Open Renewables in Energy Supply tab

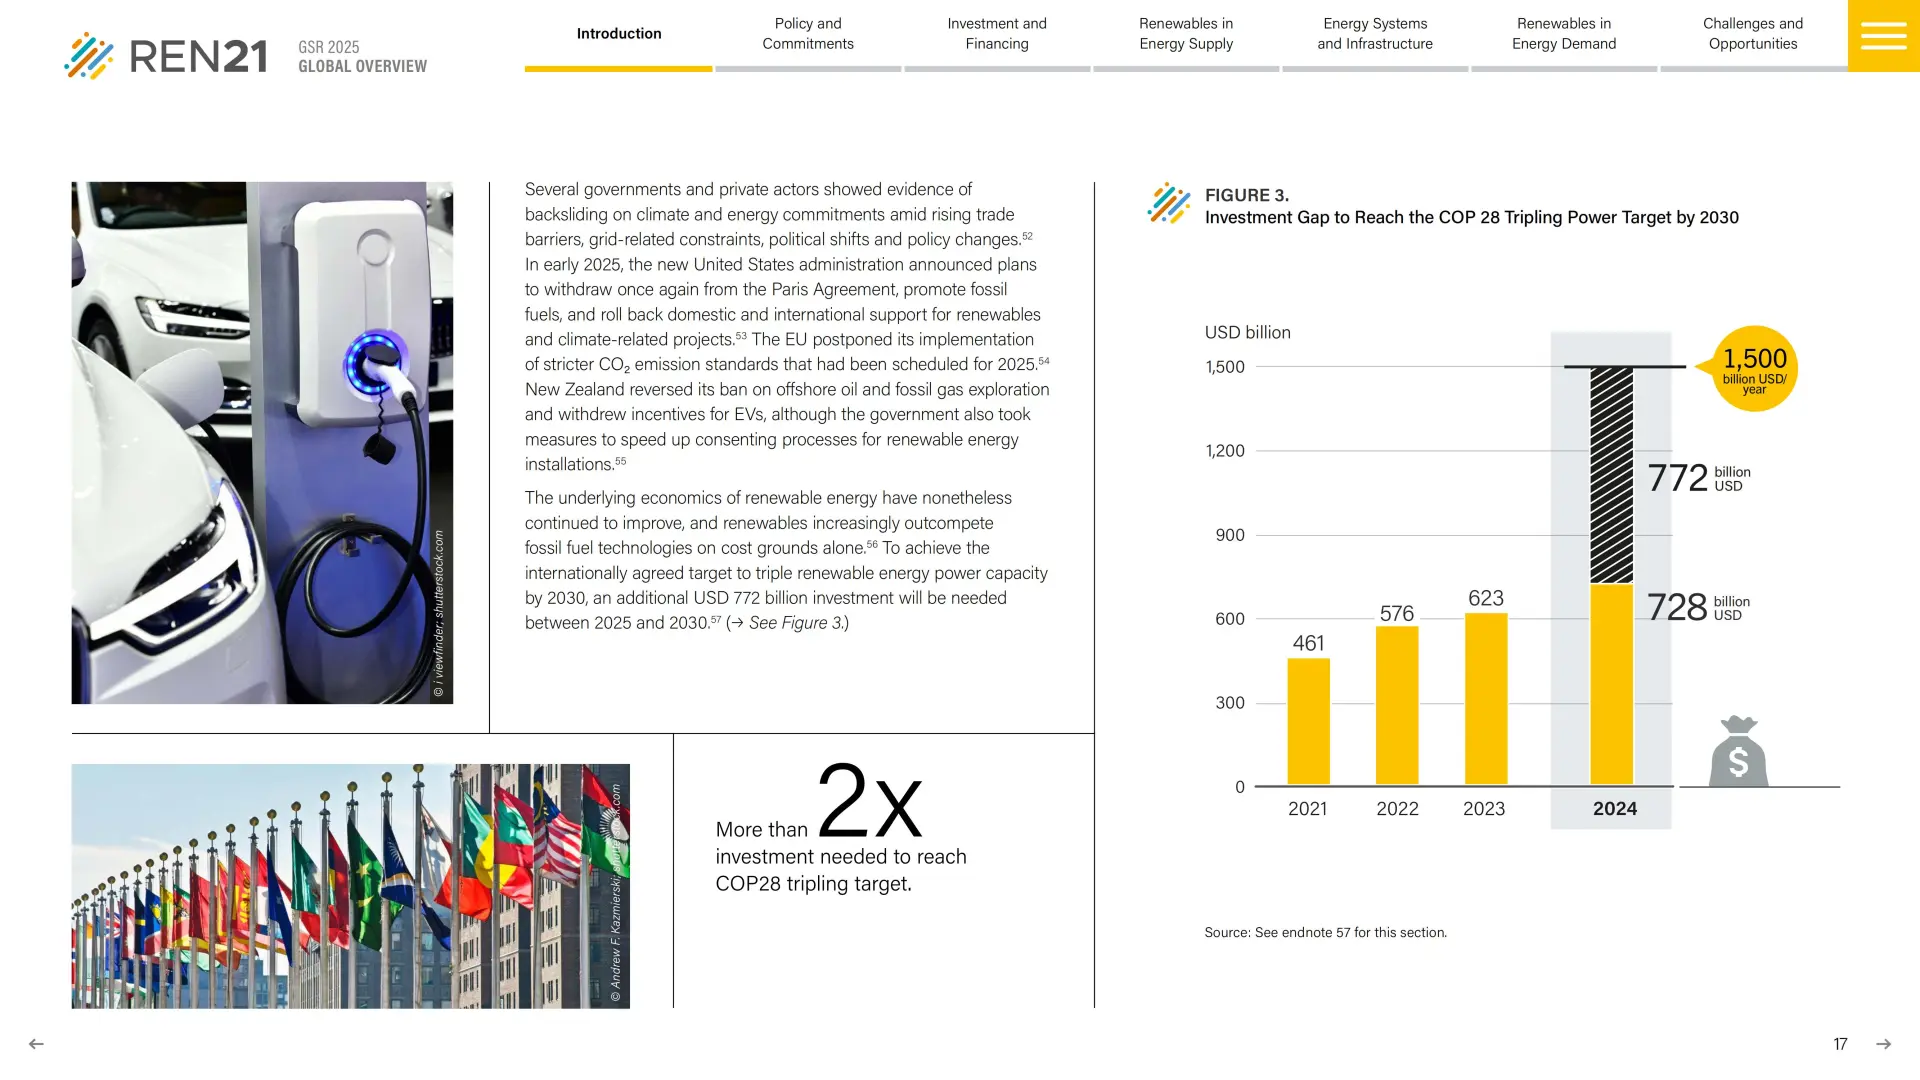point(1185,34)
